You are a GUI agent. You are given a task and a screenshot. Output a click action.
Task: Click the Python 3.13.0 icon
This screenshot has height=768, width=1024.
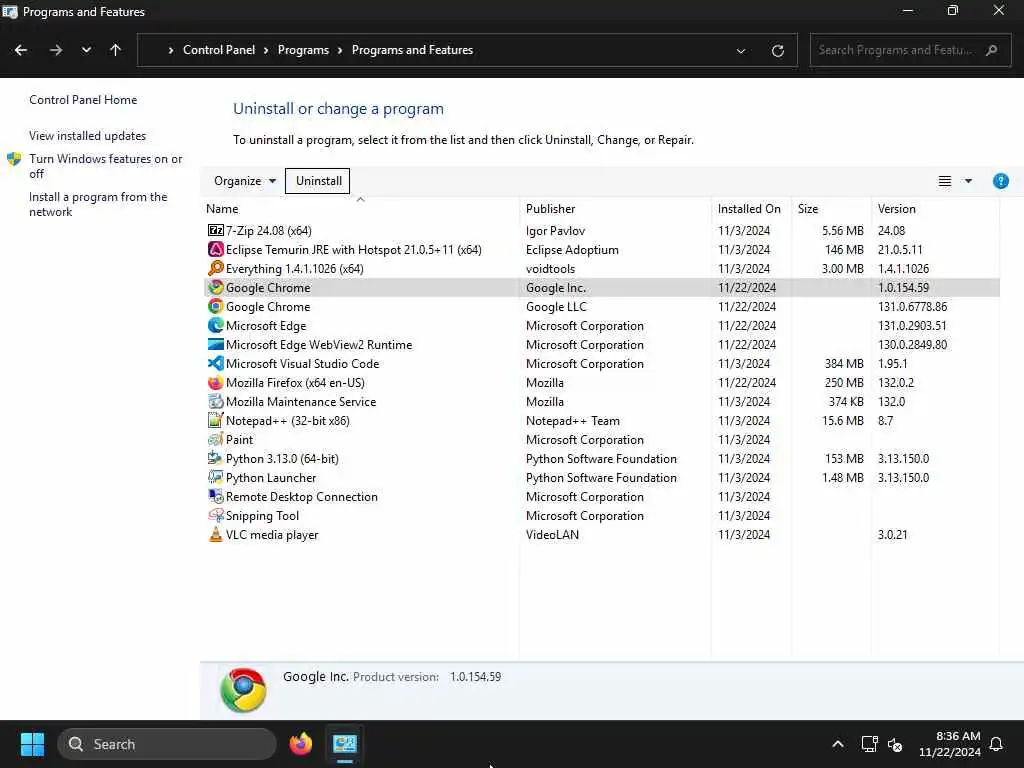click(x=216, y=458)
